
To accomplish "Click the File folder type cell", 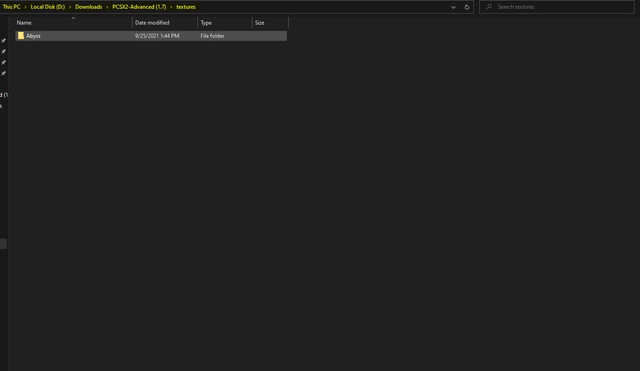I will point(212,36).
